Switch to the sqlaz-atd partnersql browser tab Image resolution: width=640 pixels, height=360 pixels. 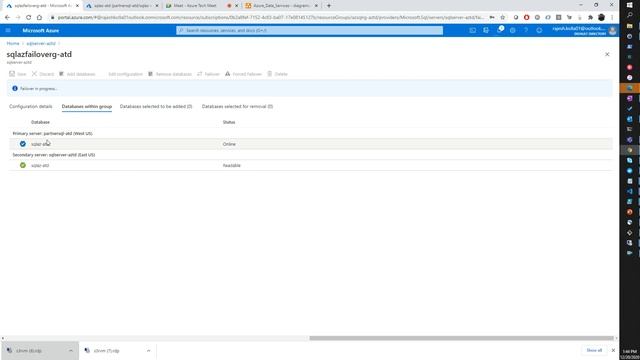[x=122, y=6]
